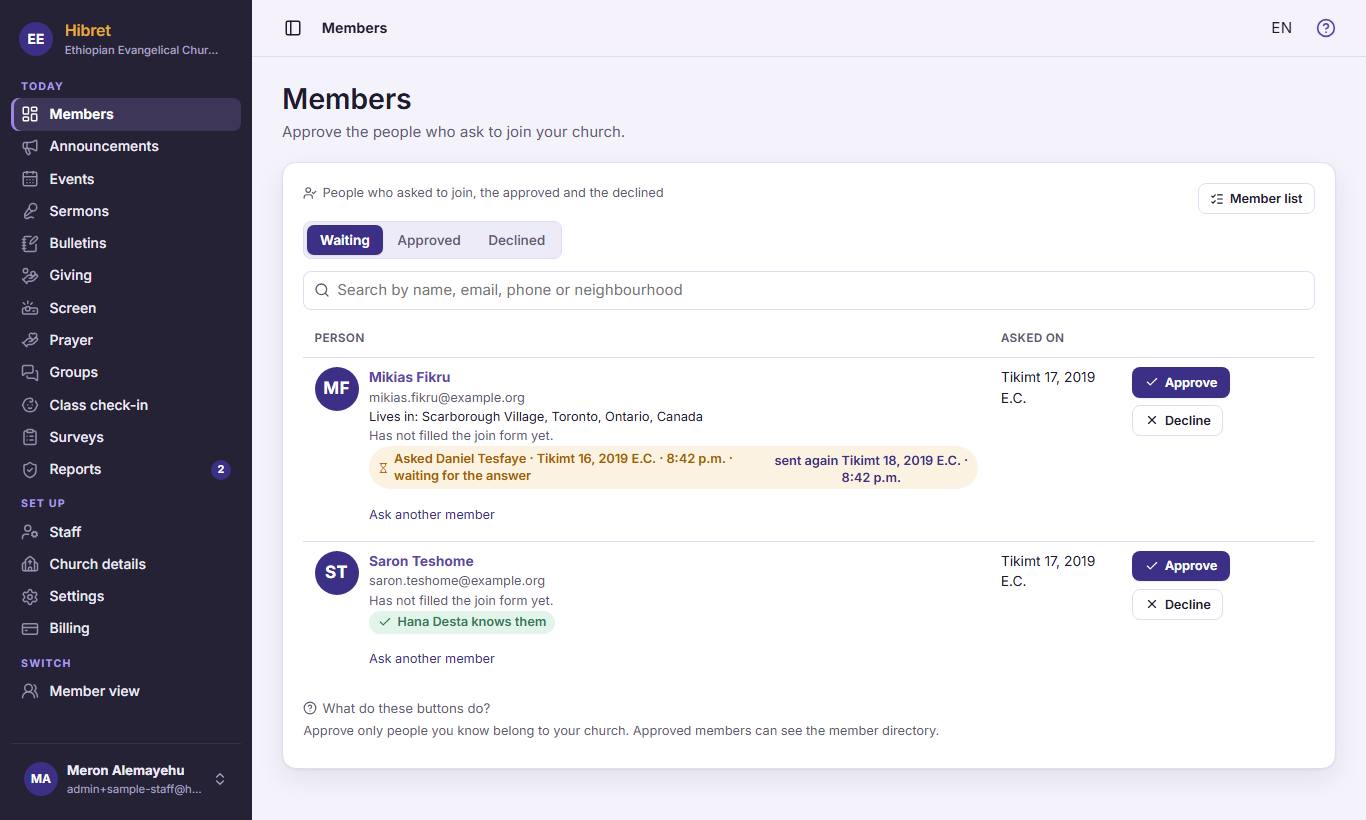This screenshot has height=820, width=1366.
Task: Click the Members breadcrumb title in top bar
Action: (x=354, y=28)
